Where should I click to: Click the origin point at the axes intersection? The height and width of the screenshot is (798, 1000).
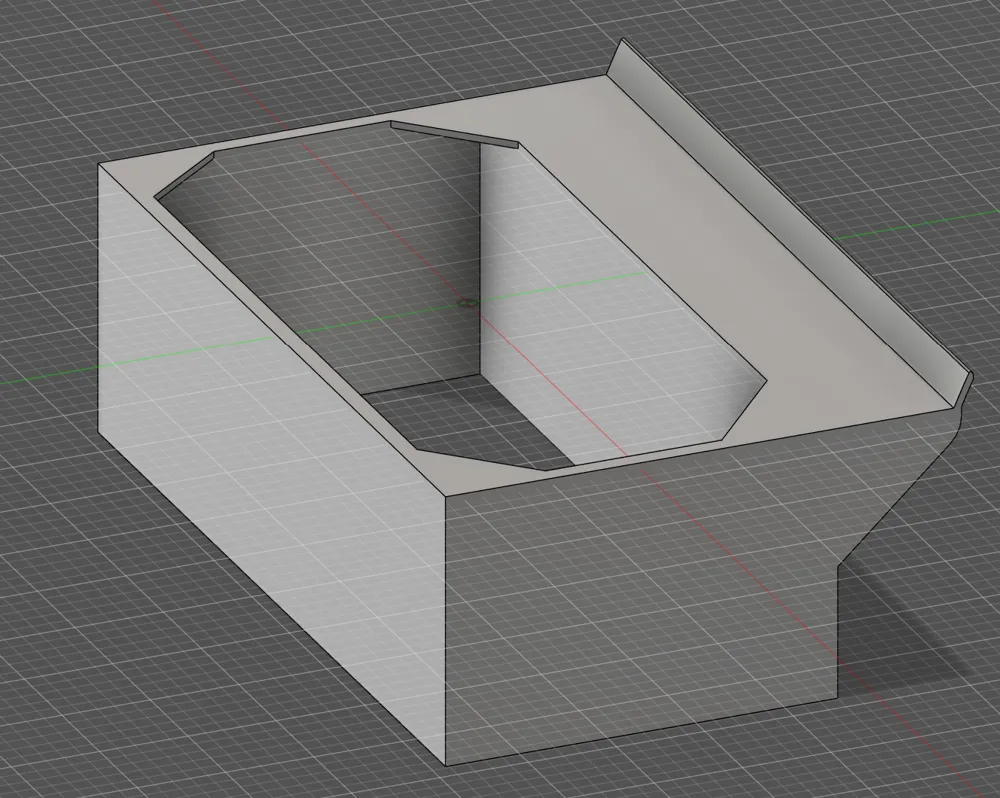[x=468, y=302]
